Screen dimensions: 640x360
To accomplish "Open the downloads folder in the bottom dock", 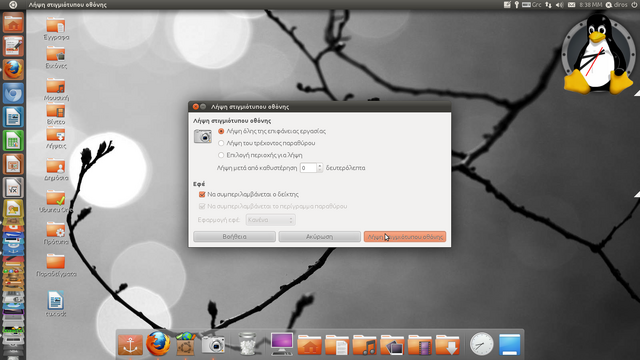I will pos(447,345).
